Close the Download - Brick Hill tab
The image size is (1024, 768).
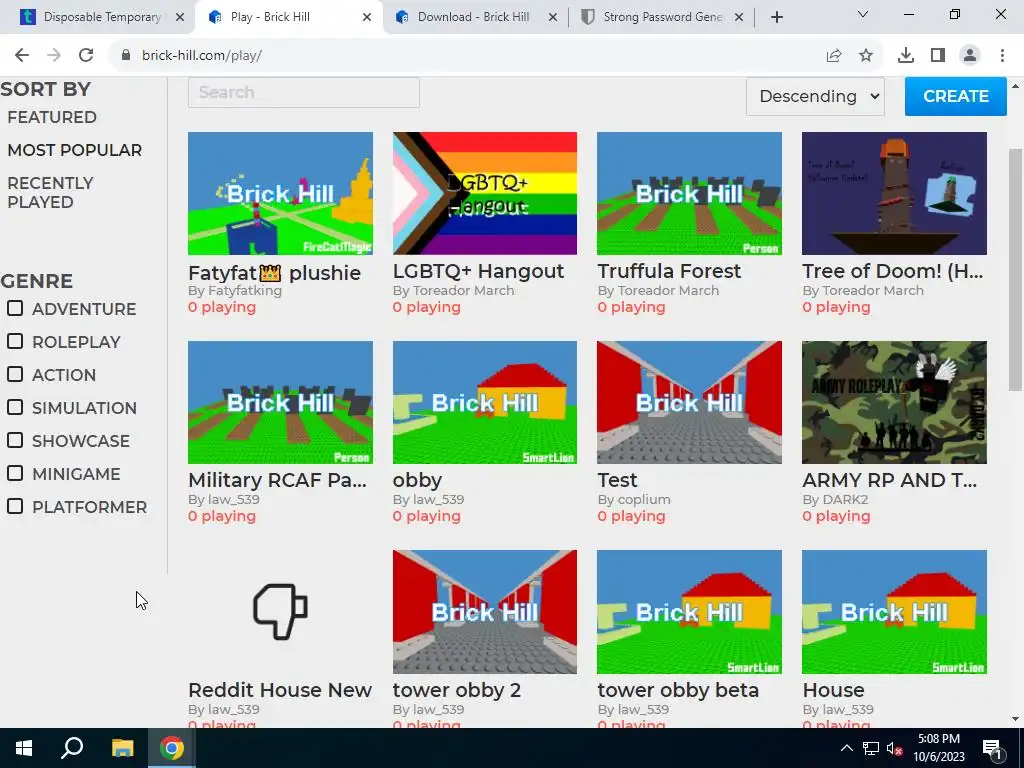tap(553, 17)
